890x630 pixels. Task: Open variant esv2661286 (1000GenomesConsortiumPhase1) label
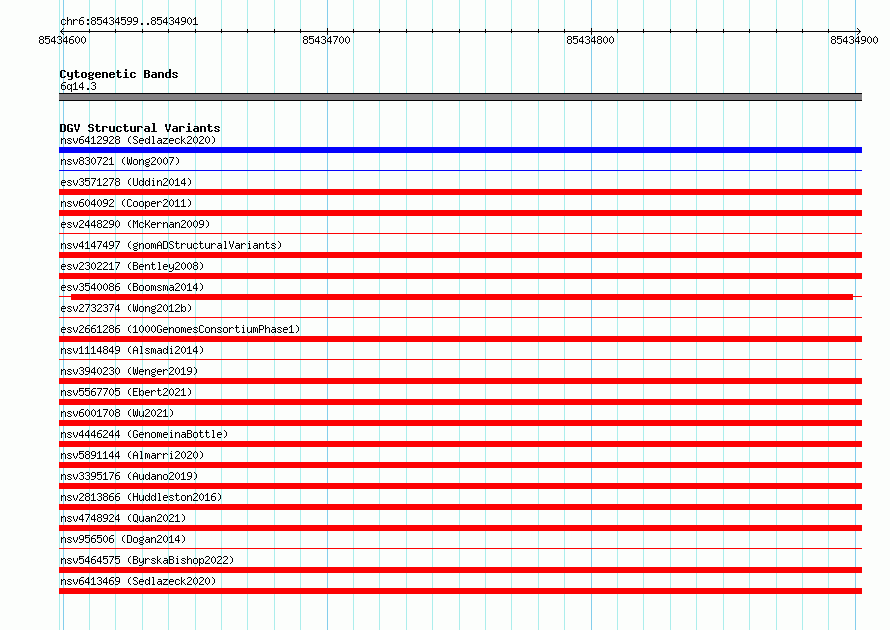pos(180,329)
